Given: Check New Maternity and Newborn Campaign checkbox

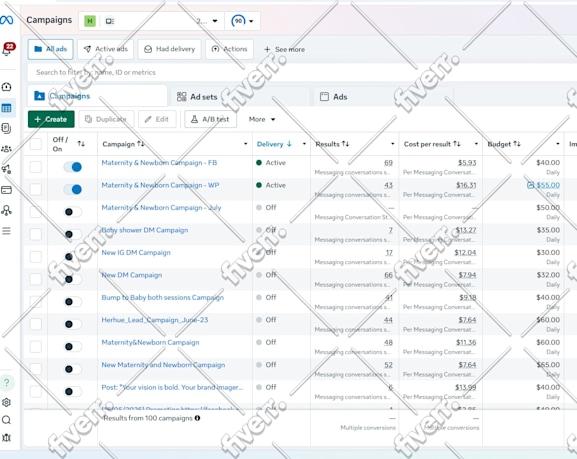Looking at the screenshot, I should (36, 369).
